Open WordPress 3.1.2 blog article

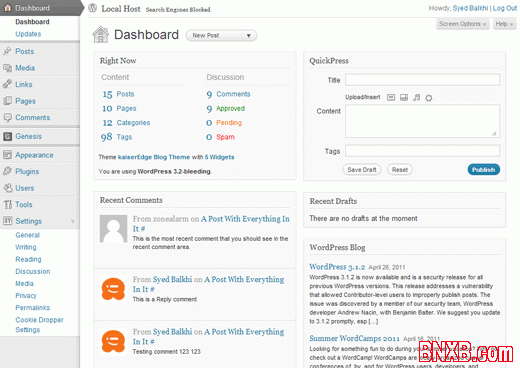(337, 267)
